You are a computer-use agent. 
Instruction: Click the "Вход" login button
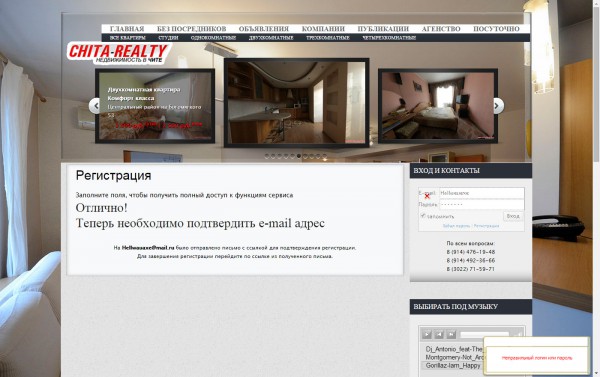[x=513, y=216]
